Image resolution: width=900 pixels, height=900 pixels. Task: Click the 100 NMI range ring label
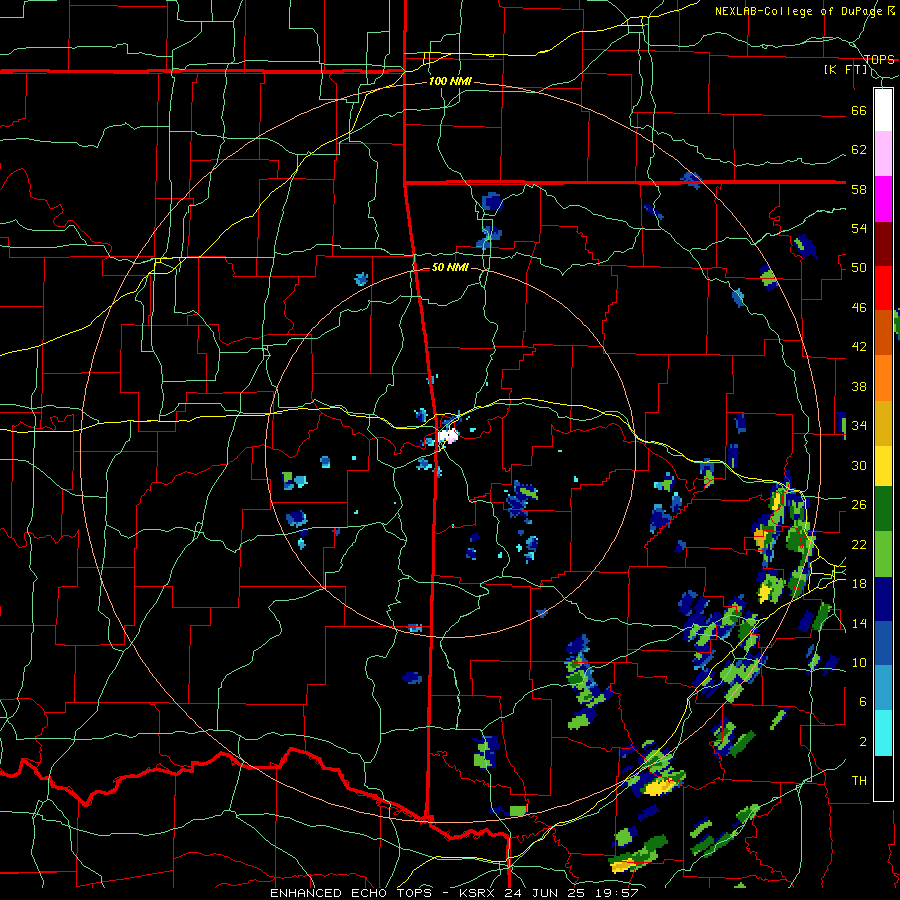pyautogui.click(x=450, y=82)
